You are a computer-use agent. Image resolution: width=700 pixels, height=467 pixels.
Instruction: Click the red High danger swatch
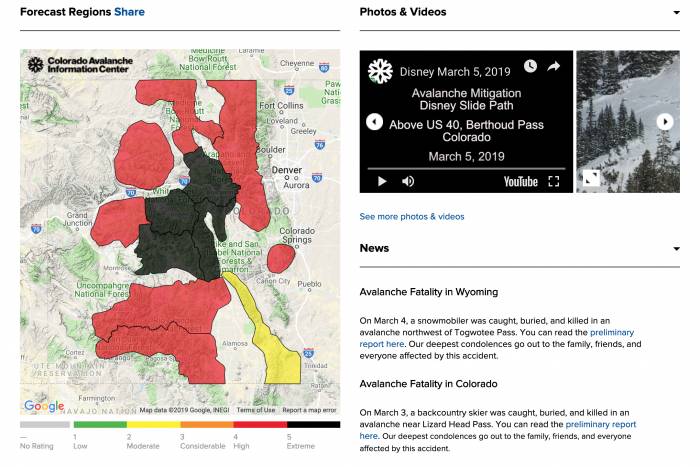pyautogui.click(x=260, y=425)
